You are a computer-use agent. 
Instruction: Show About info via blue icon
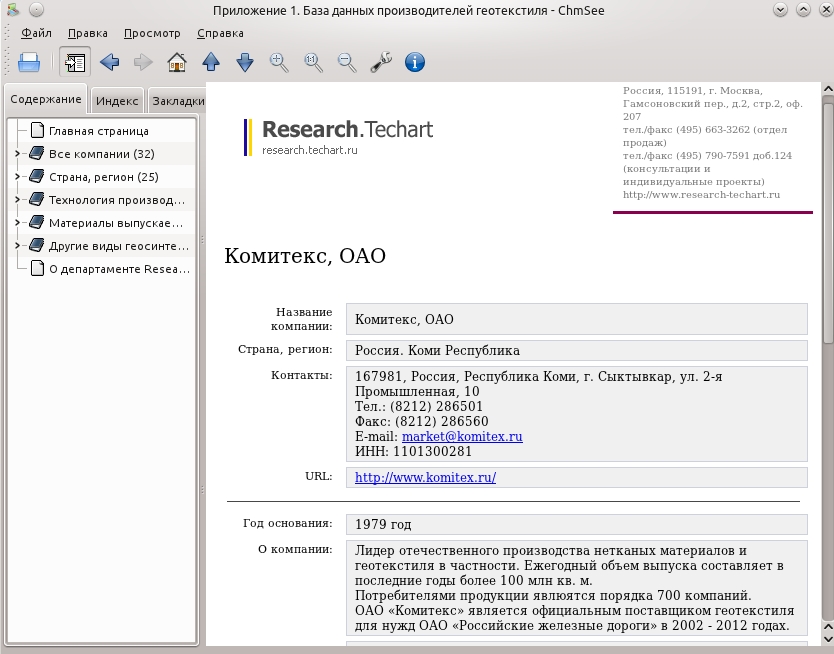pos(415,62)
